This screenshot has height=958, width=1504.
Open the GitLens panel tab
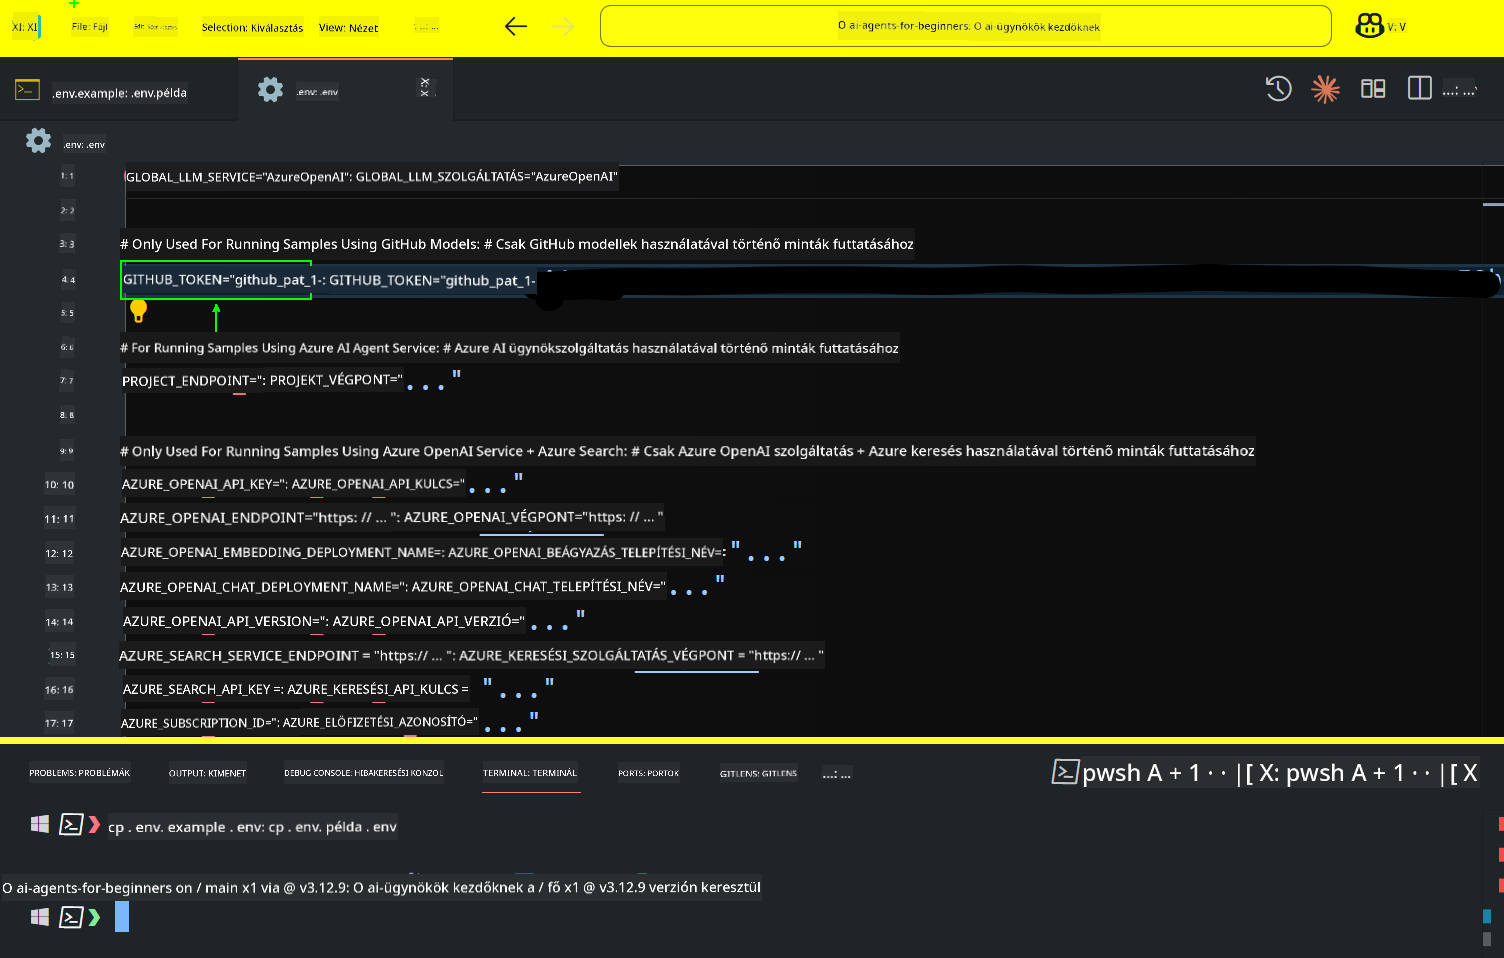(758, 773)
